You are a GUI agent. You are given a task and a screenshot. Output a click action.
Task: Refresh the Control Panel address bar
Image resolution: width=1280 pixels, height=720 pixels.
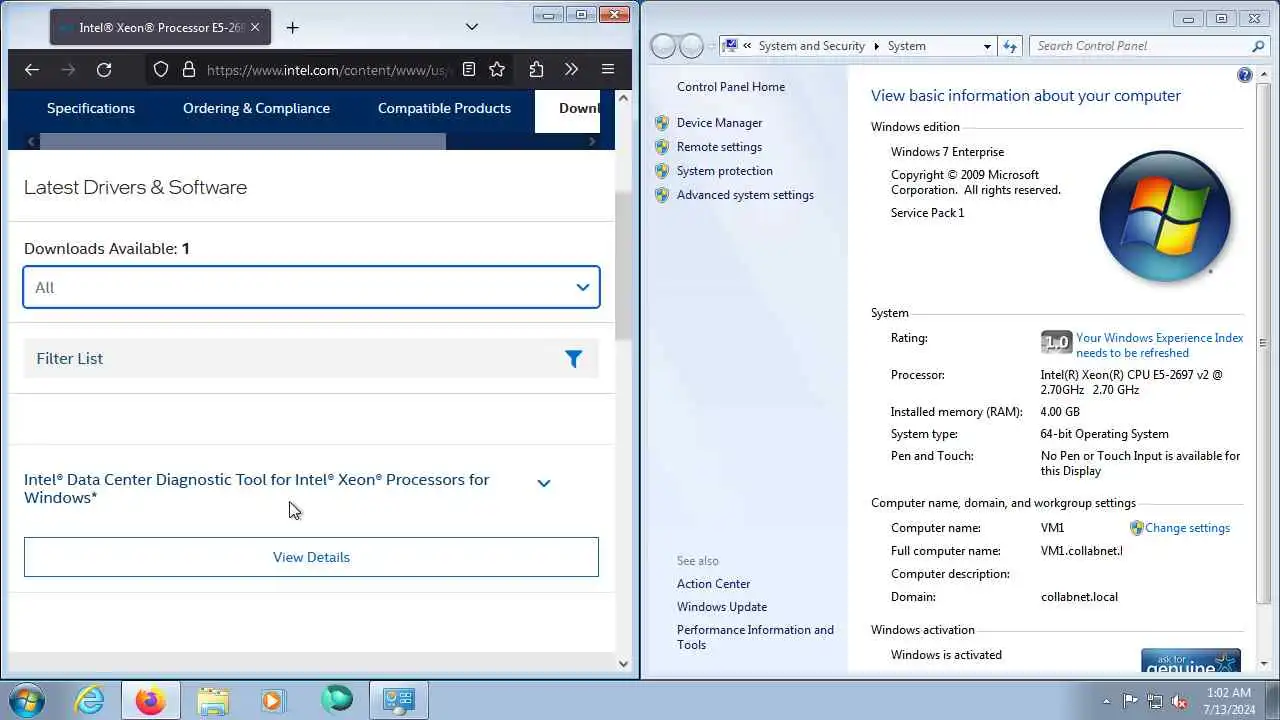tap(1010, 46)
